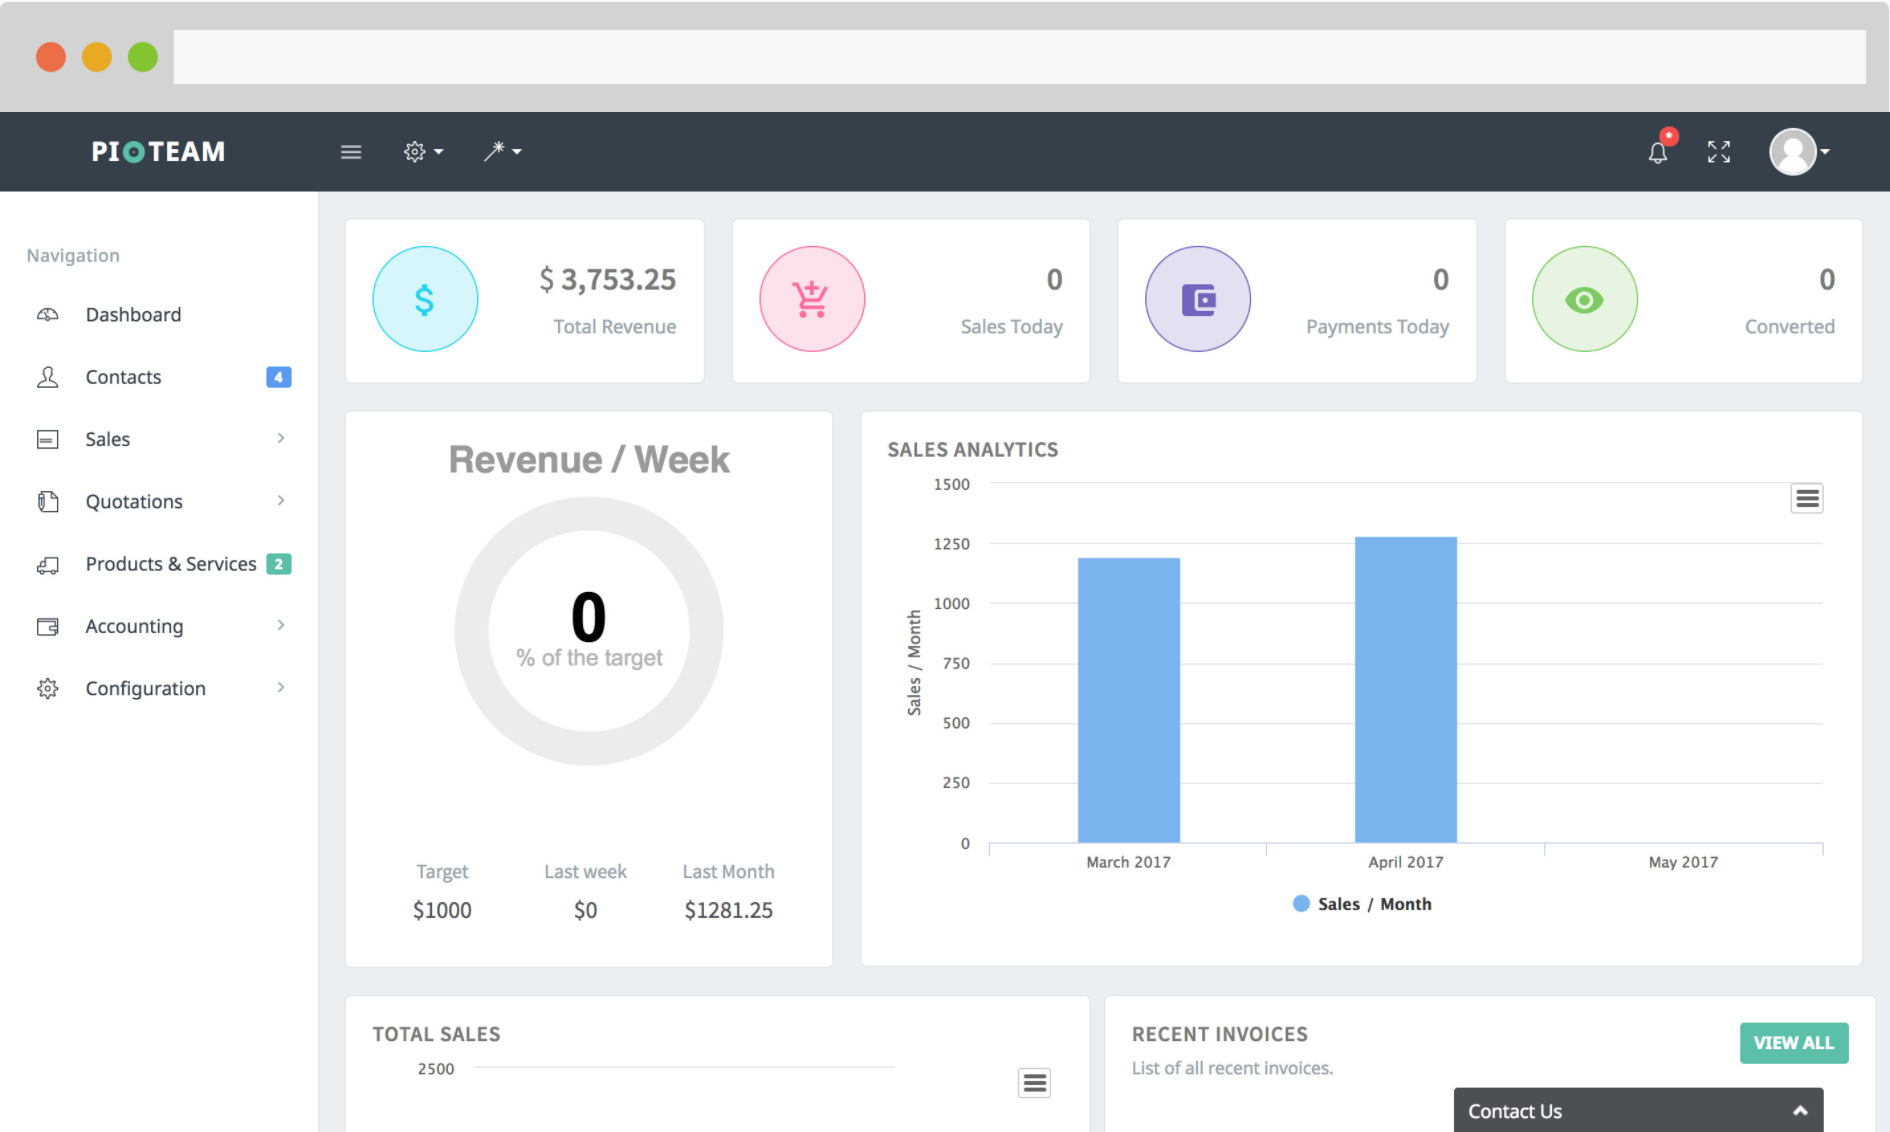Click the TOTAL SALES heading
1890x1132 pixels.
(437, 1035)
